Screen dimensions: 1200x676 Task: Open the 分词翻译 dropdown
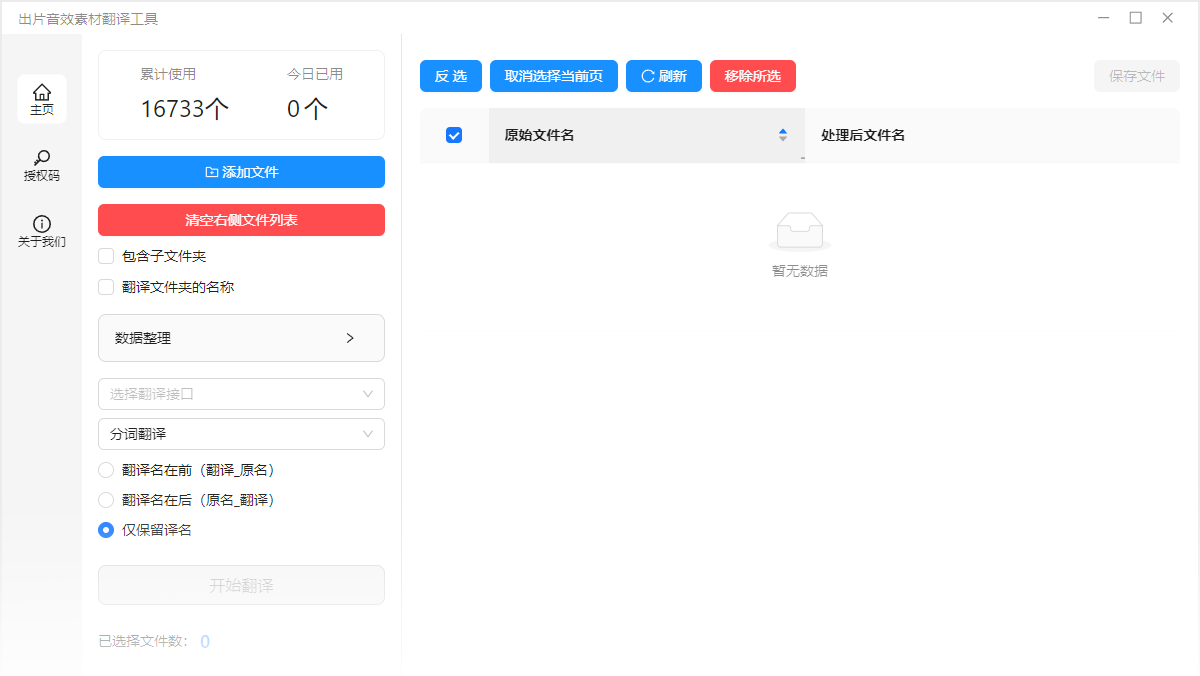(x=241, y=434)
